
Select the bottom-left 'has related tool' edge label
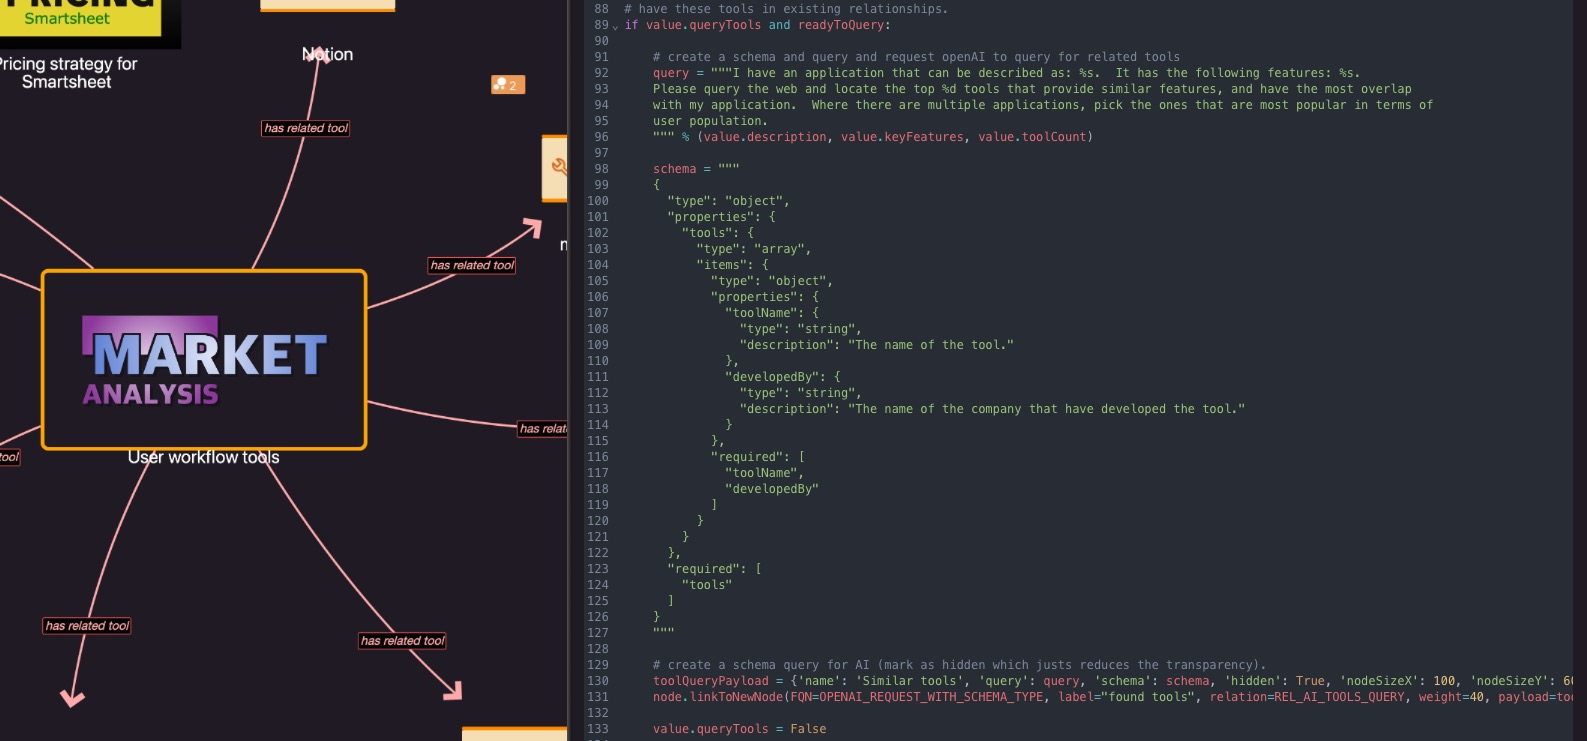pyautogui.click(x=88, y=626)
